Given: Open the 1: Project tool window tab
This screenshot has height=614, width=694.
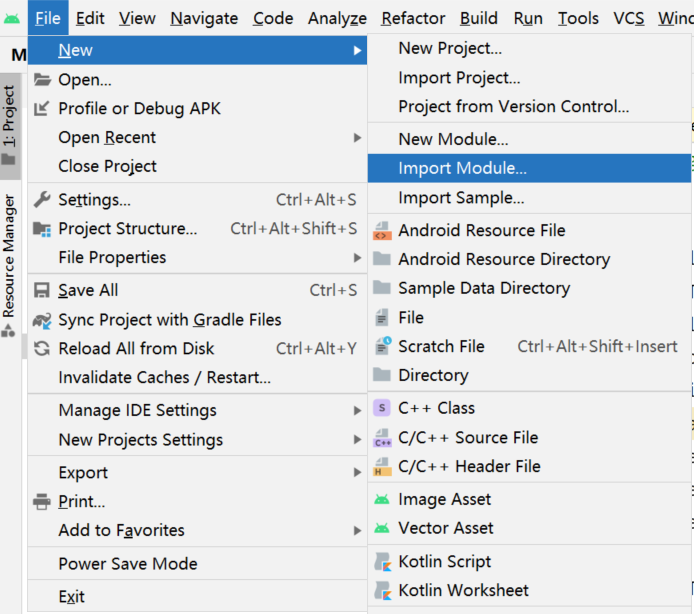Looking at the screenshot, I should click(10, 127).
